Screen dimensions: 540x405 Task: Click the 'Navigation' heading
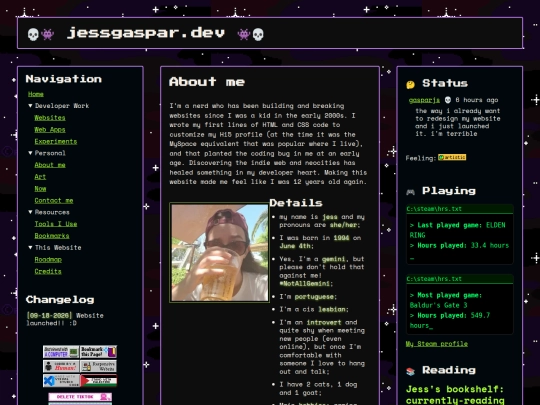point(64,79)
